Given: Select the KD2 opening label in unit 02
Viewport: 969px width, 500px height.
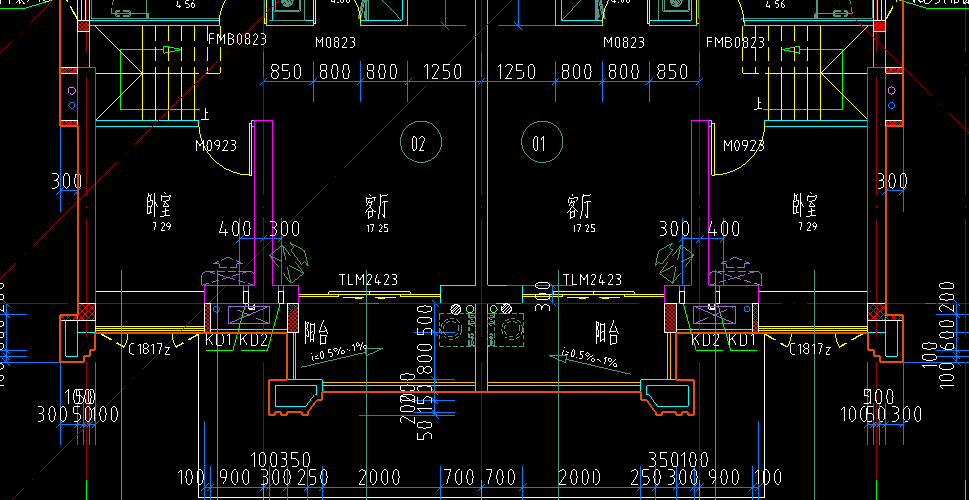Looking at the screenshot, I should (254, 340).
